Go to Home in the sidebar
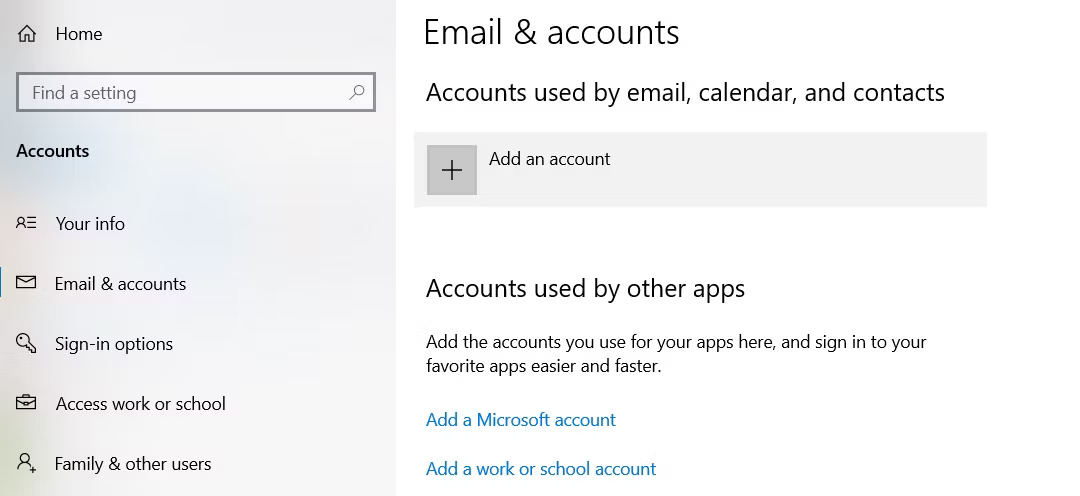The height and width of the screenshot is (496, 1080). coord(79,34)
